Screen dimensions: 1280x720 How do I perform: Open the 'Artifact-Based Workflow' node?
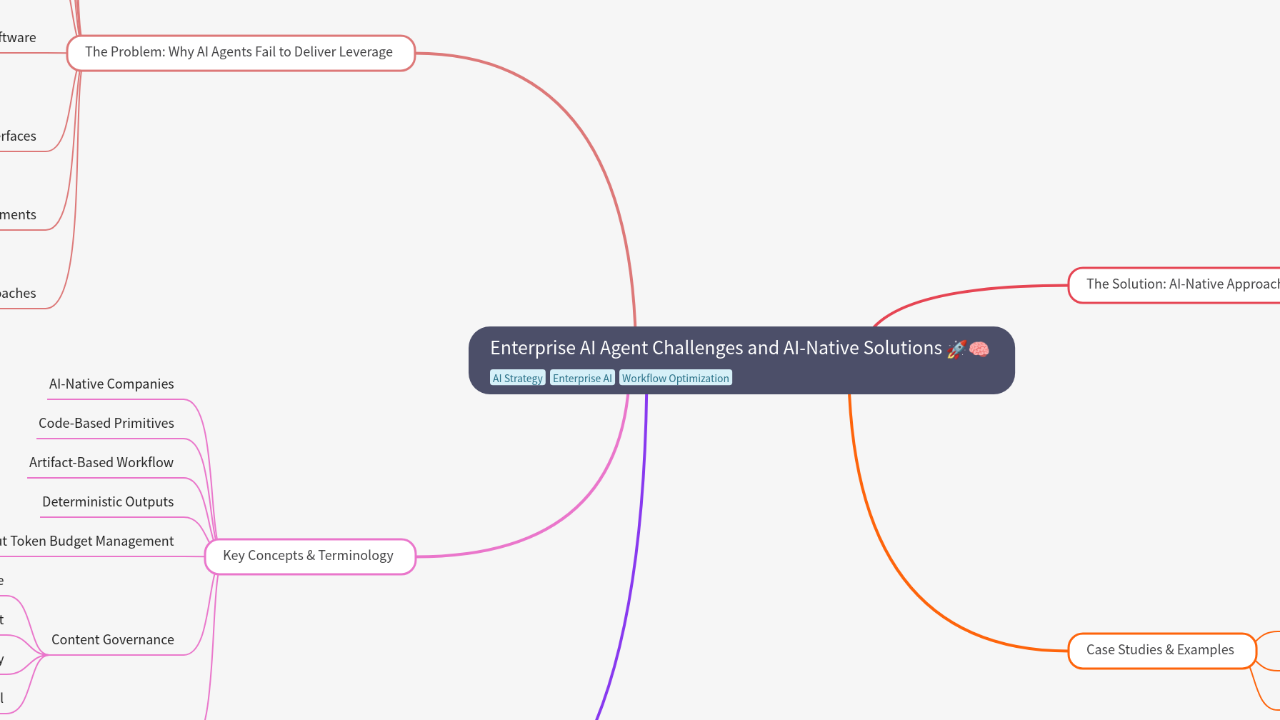pyautogui.click(x=102, y=462)
